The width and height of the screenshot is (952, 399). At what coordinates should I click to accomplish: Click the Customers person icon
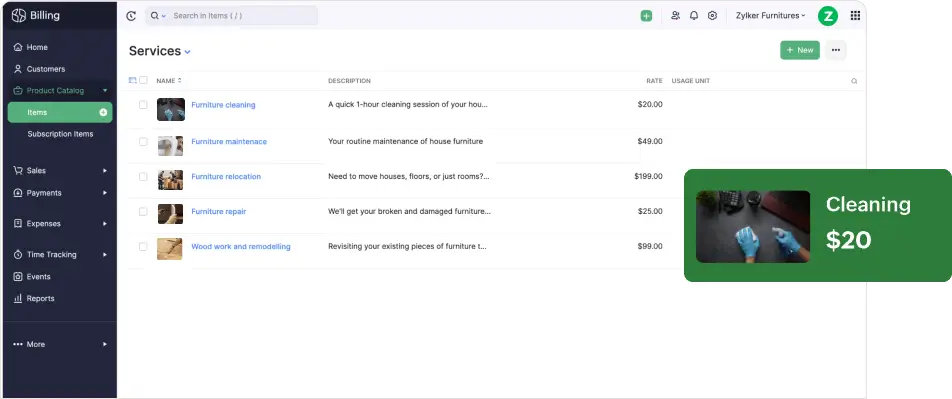point(18,69)
